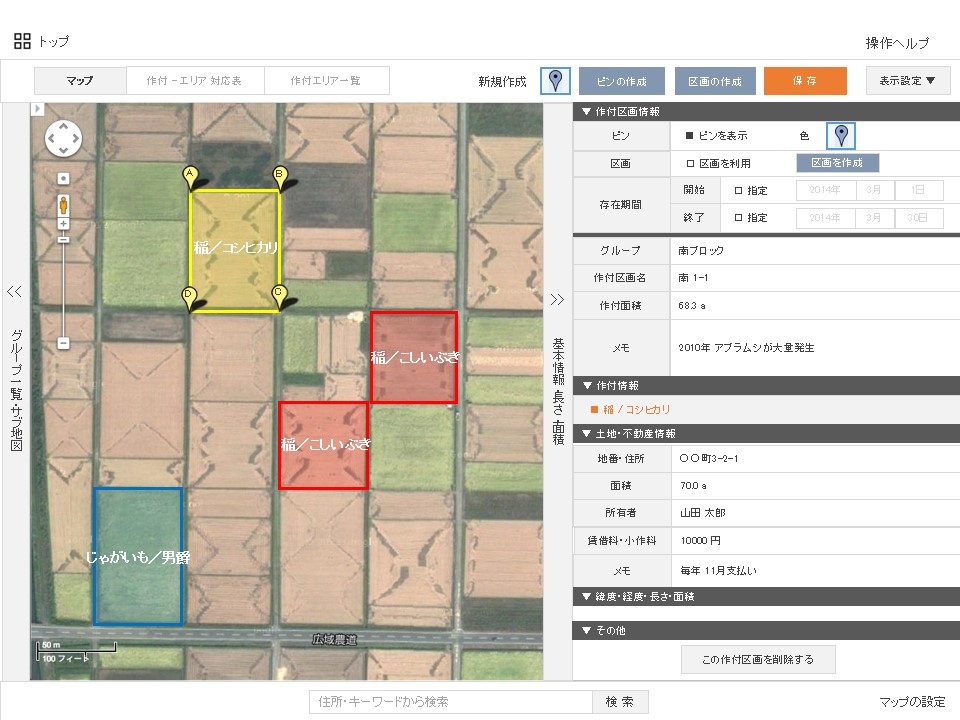The image size is (960, 720).
Task: Select the Street View pegman icon
Action: [x=63, y=205]
